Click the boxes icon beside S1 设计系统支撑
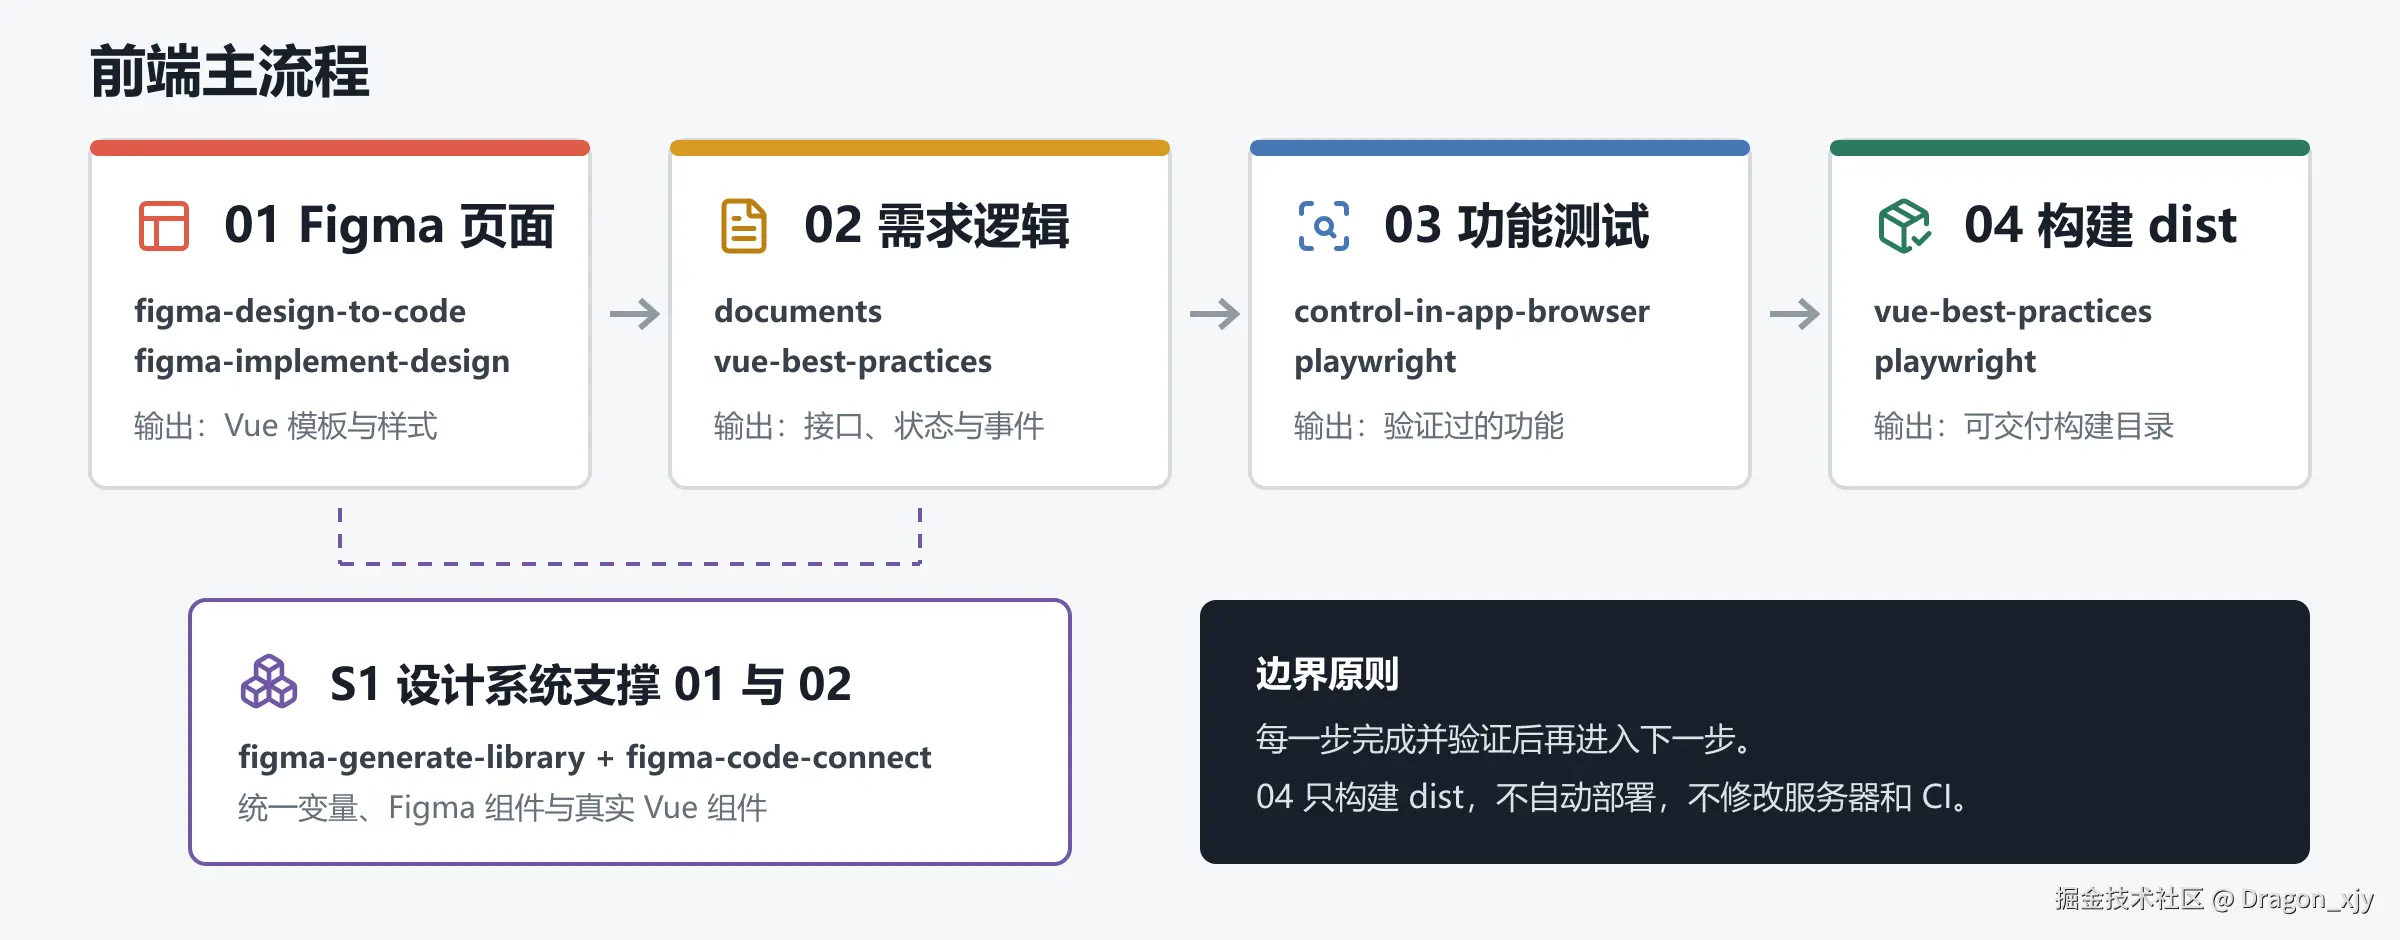The image size is (2400, 940). (x=269, y=683)
